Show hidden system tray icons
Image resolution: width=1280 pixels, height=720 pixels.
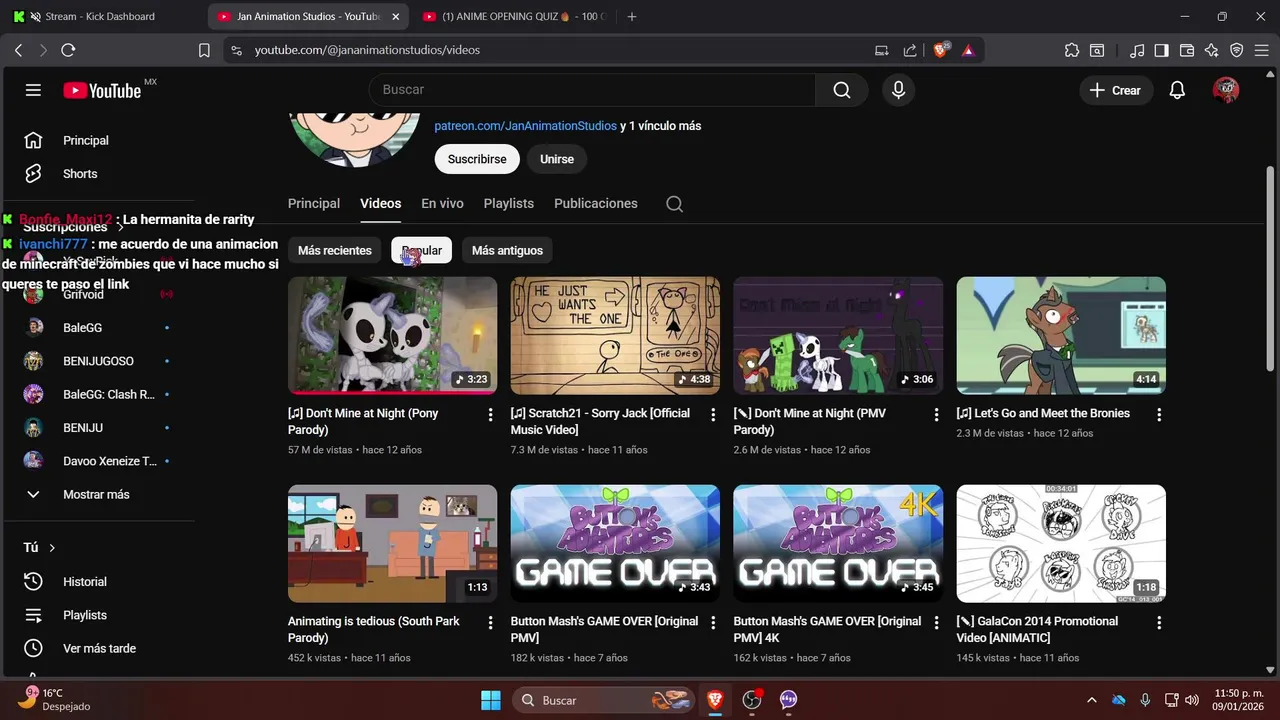(x=1091, y=700)
